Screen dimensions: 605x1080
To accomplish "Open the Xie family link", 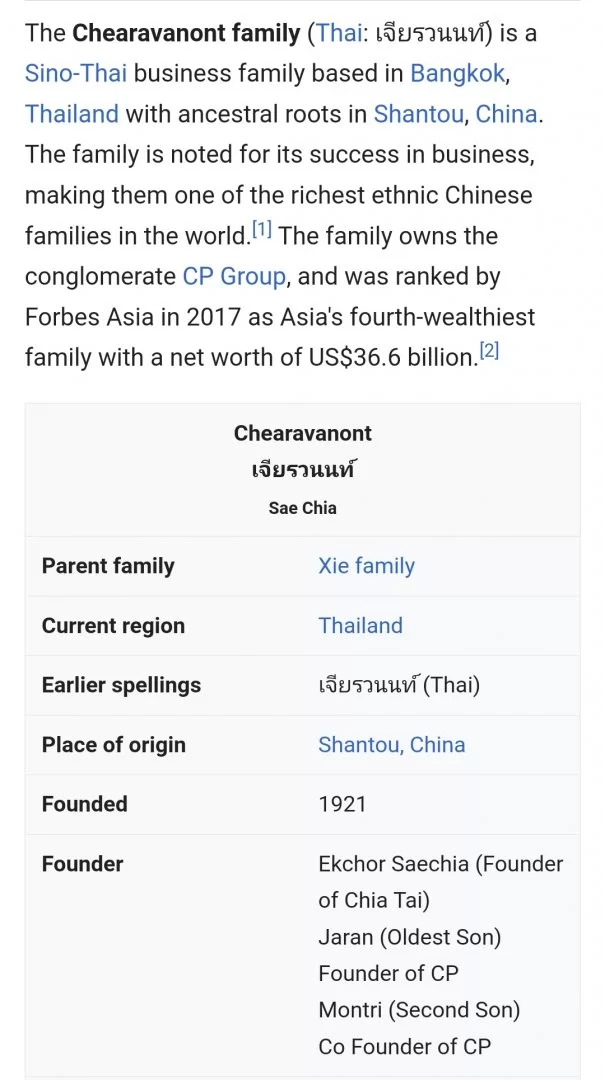I will coord(366,566).
